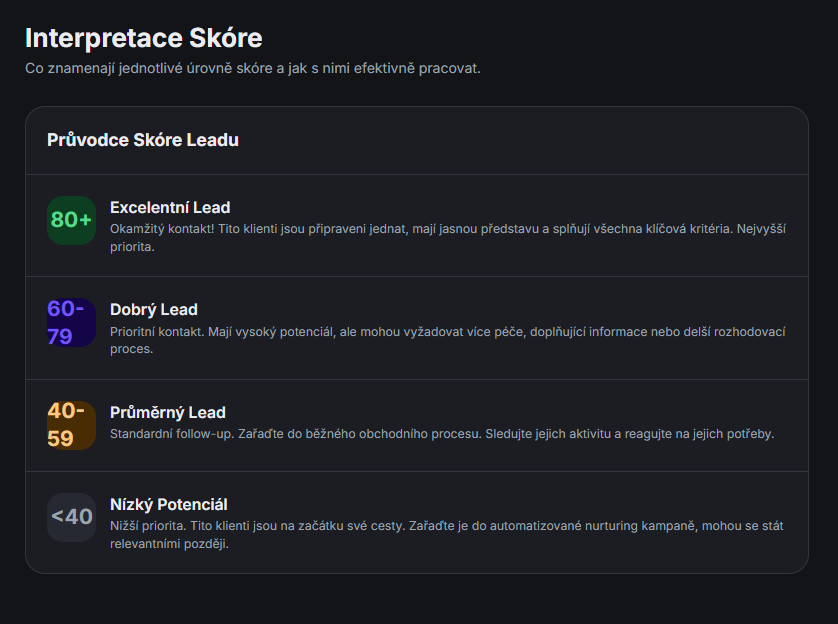Click the subtitle text under Interpretace Skóre

[x=254, y=70]
